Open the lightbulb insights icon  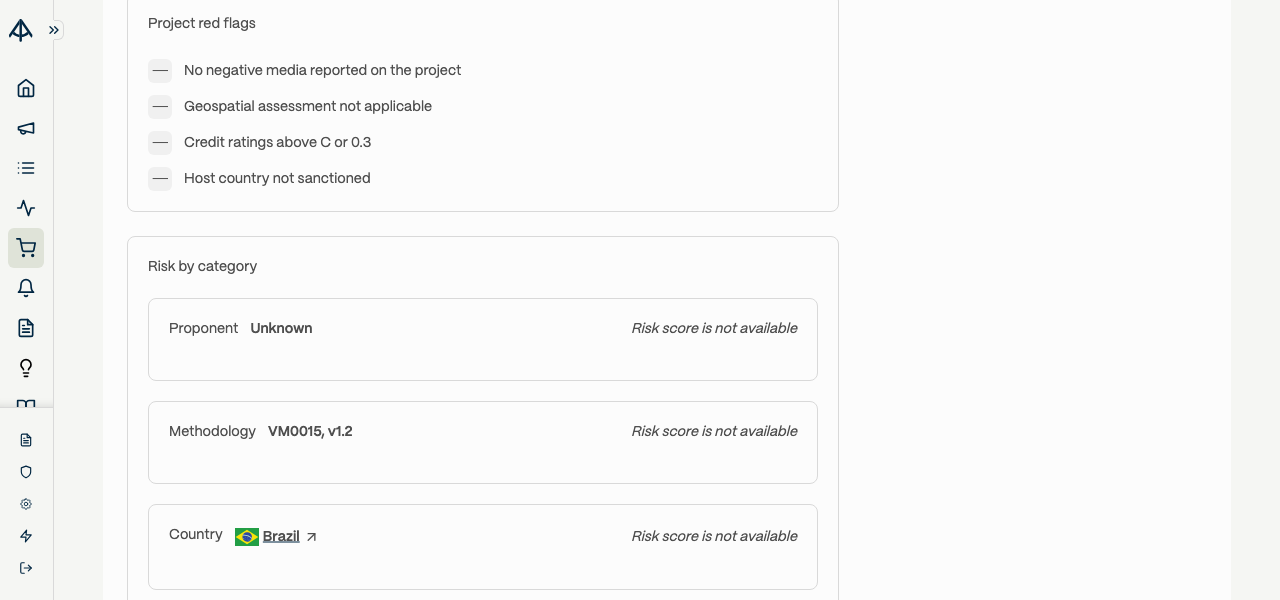pos(26,368)
